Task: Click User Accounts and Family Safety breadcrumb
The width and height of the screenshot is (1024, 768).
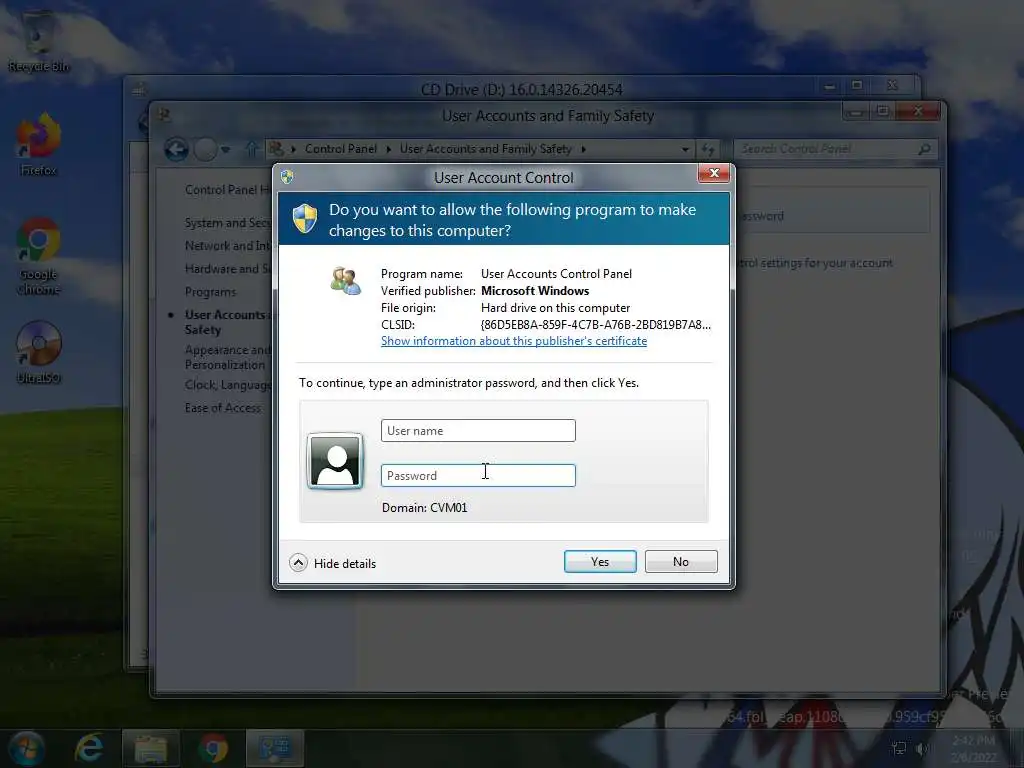Action: coord(485,149)
